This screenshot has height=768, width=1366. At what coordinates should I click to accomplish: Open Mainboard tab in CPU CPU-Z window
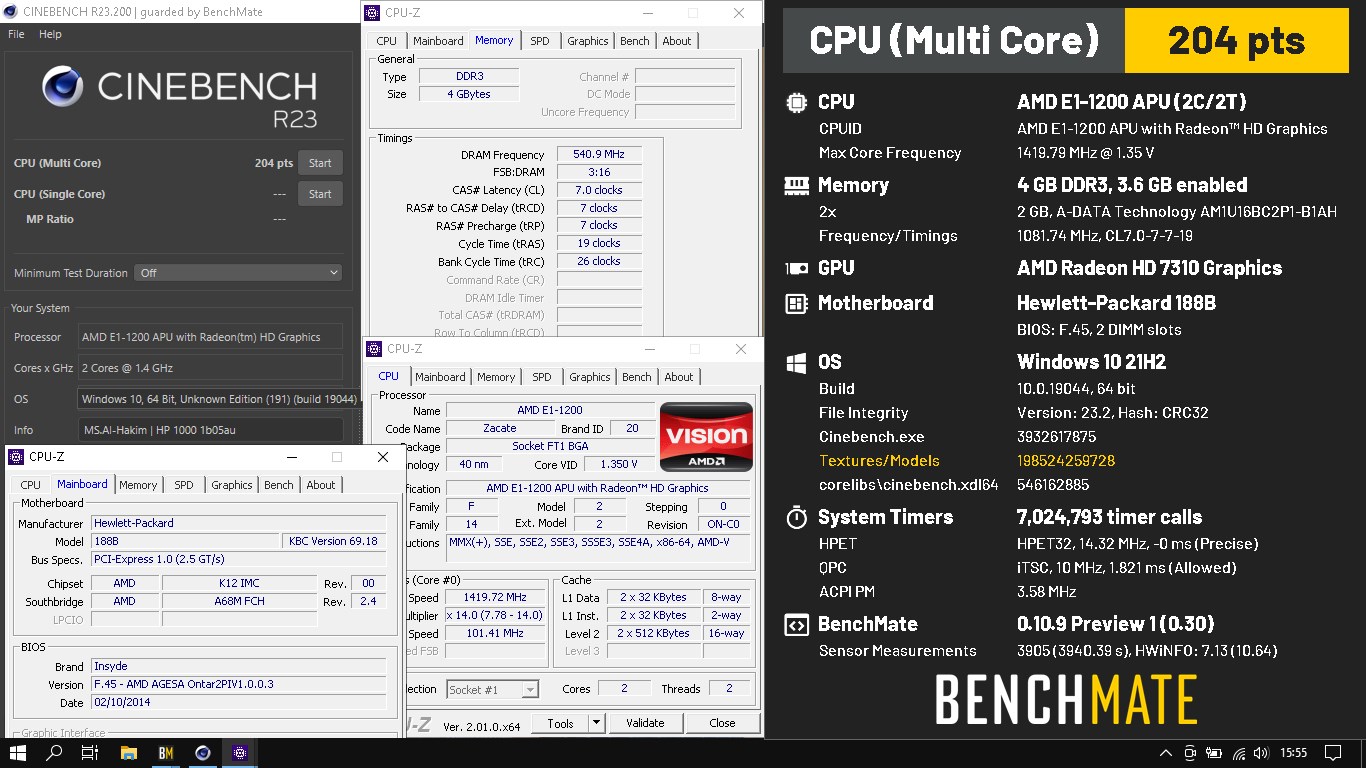(x=440, y=377)
